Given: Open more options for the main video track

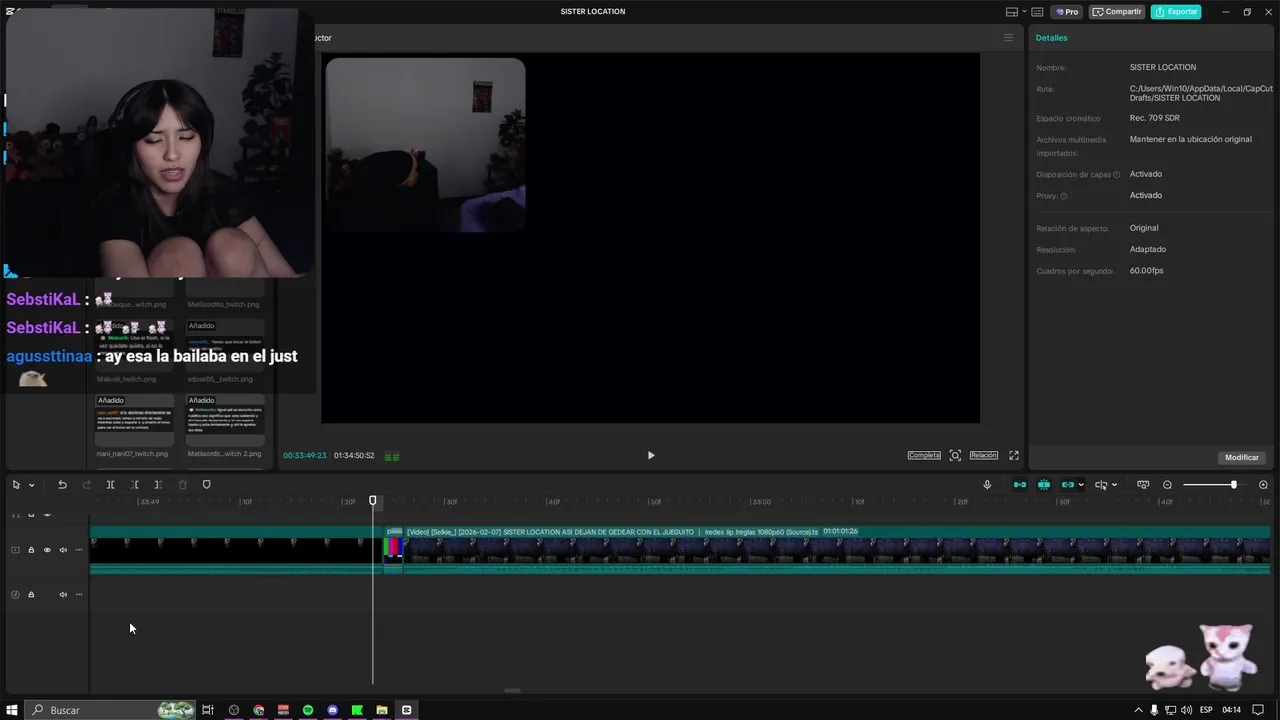Looking at the screenshot, I should point(79,550).
